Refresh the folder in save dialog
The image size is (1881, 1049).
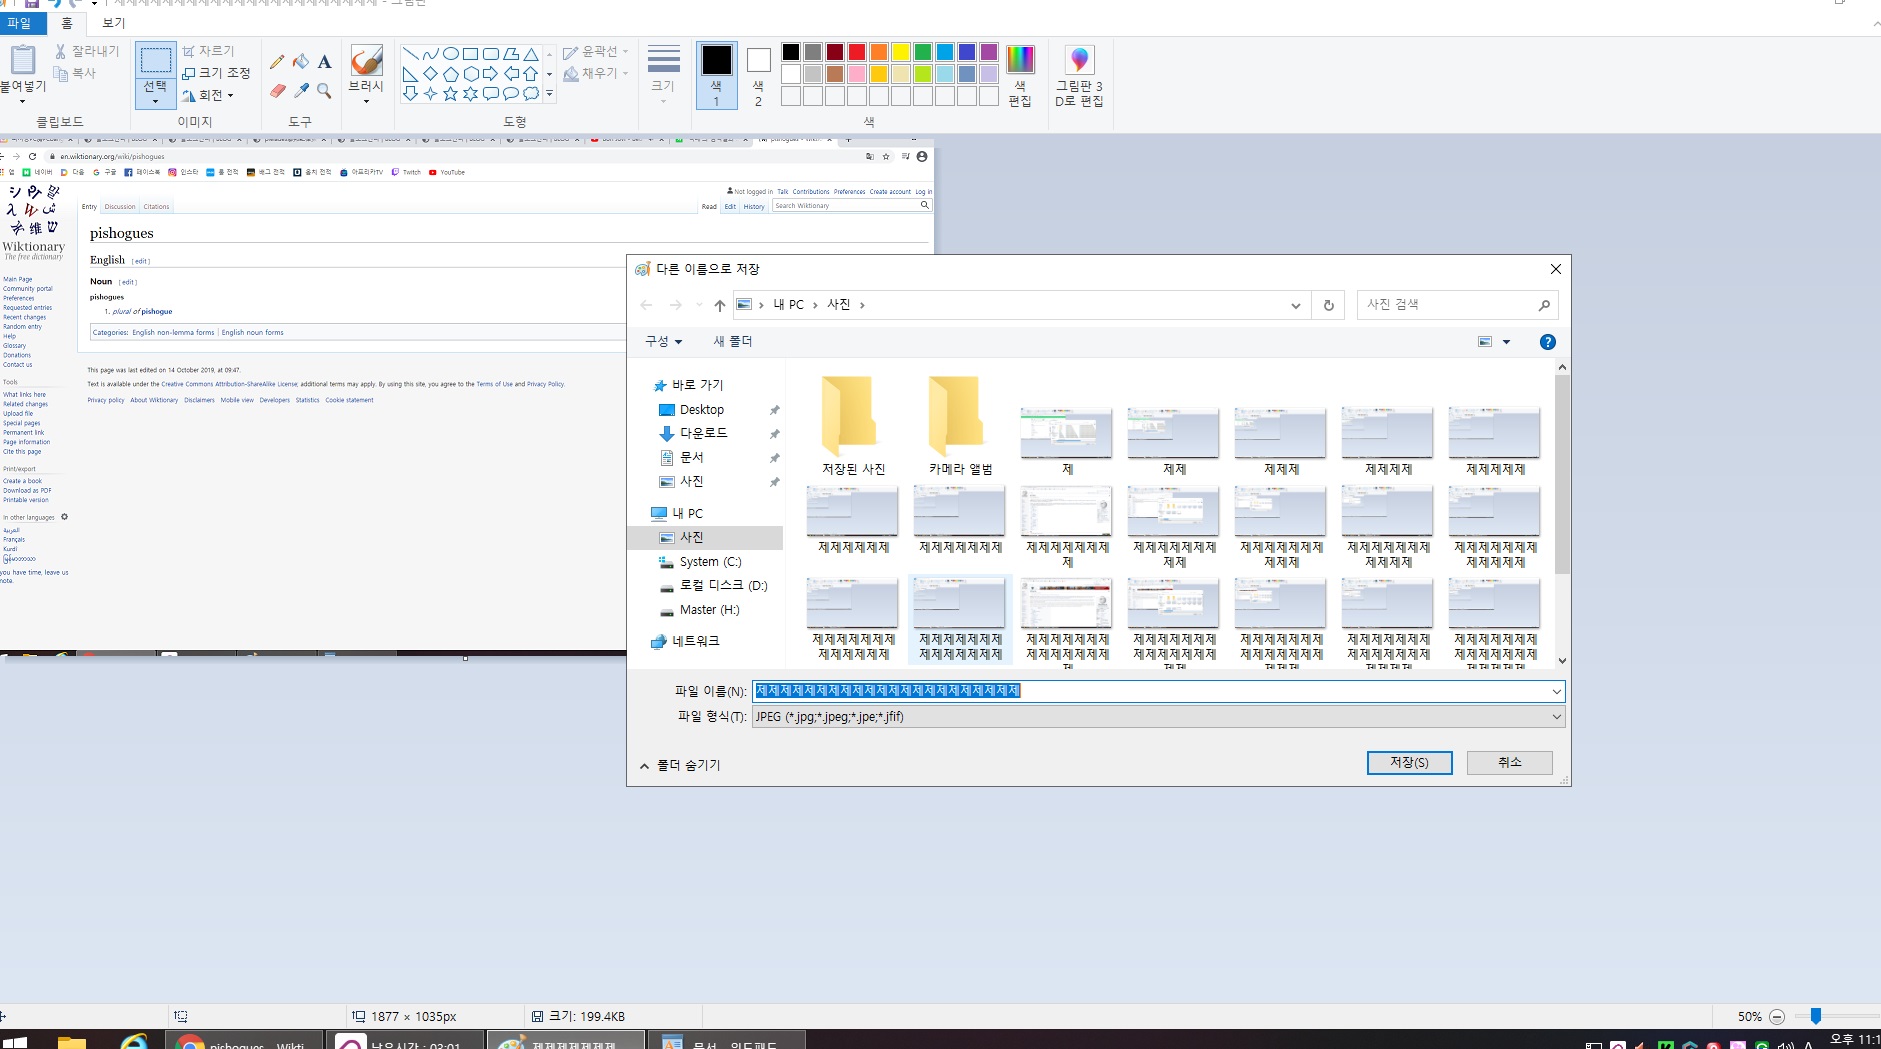(x=1329, y=305)
